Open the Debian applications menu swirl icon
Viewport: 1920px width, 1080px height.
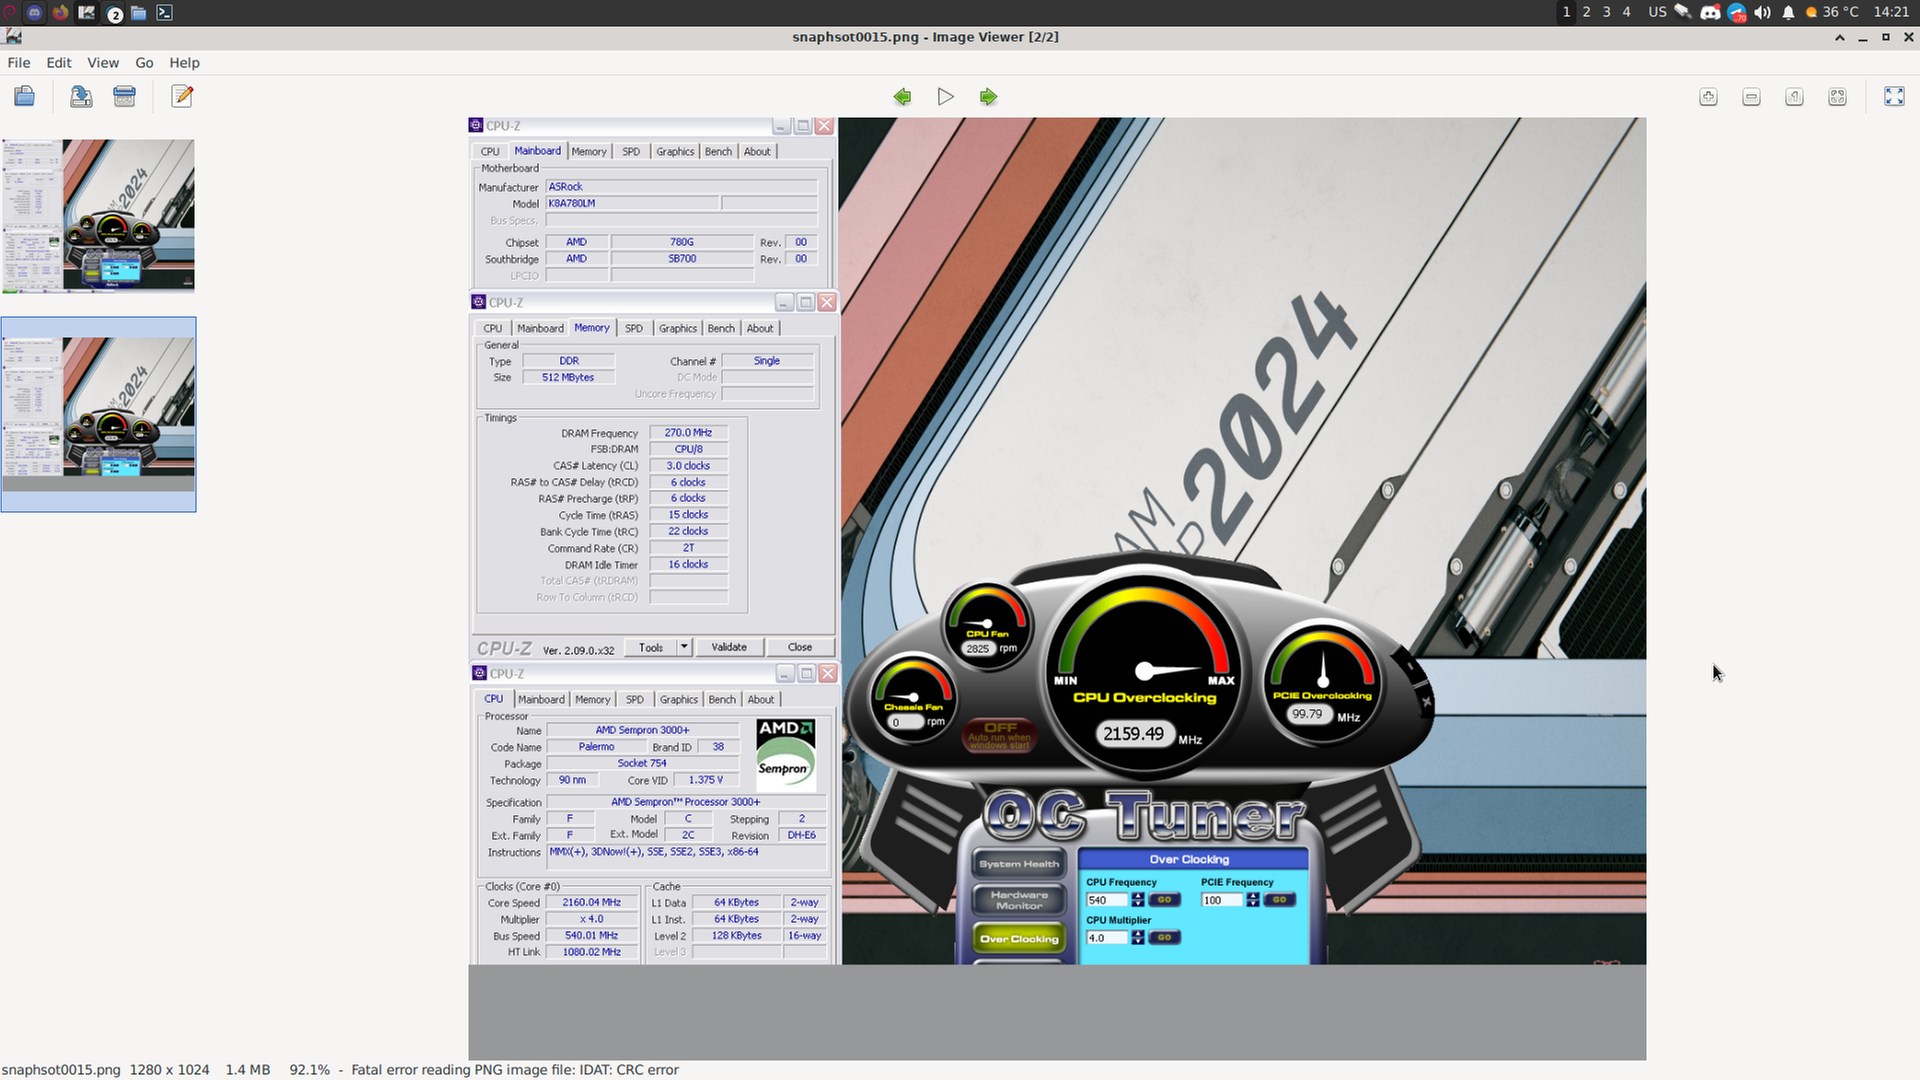point(8,12)
